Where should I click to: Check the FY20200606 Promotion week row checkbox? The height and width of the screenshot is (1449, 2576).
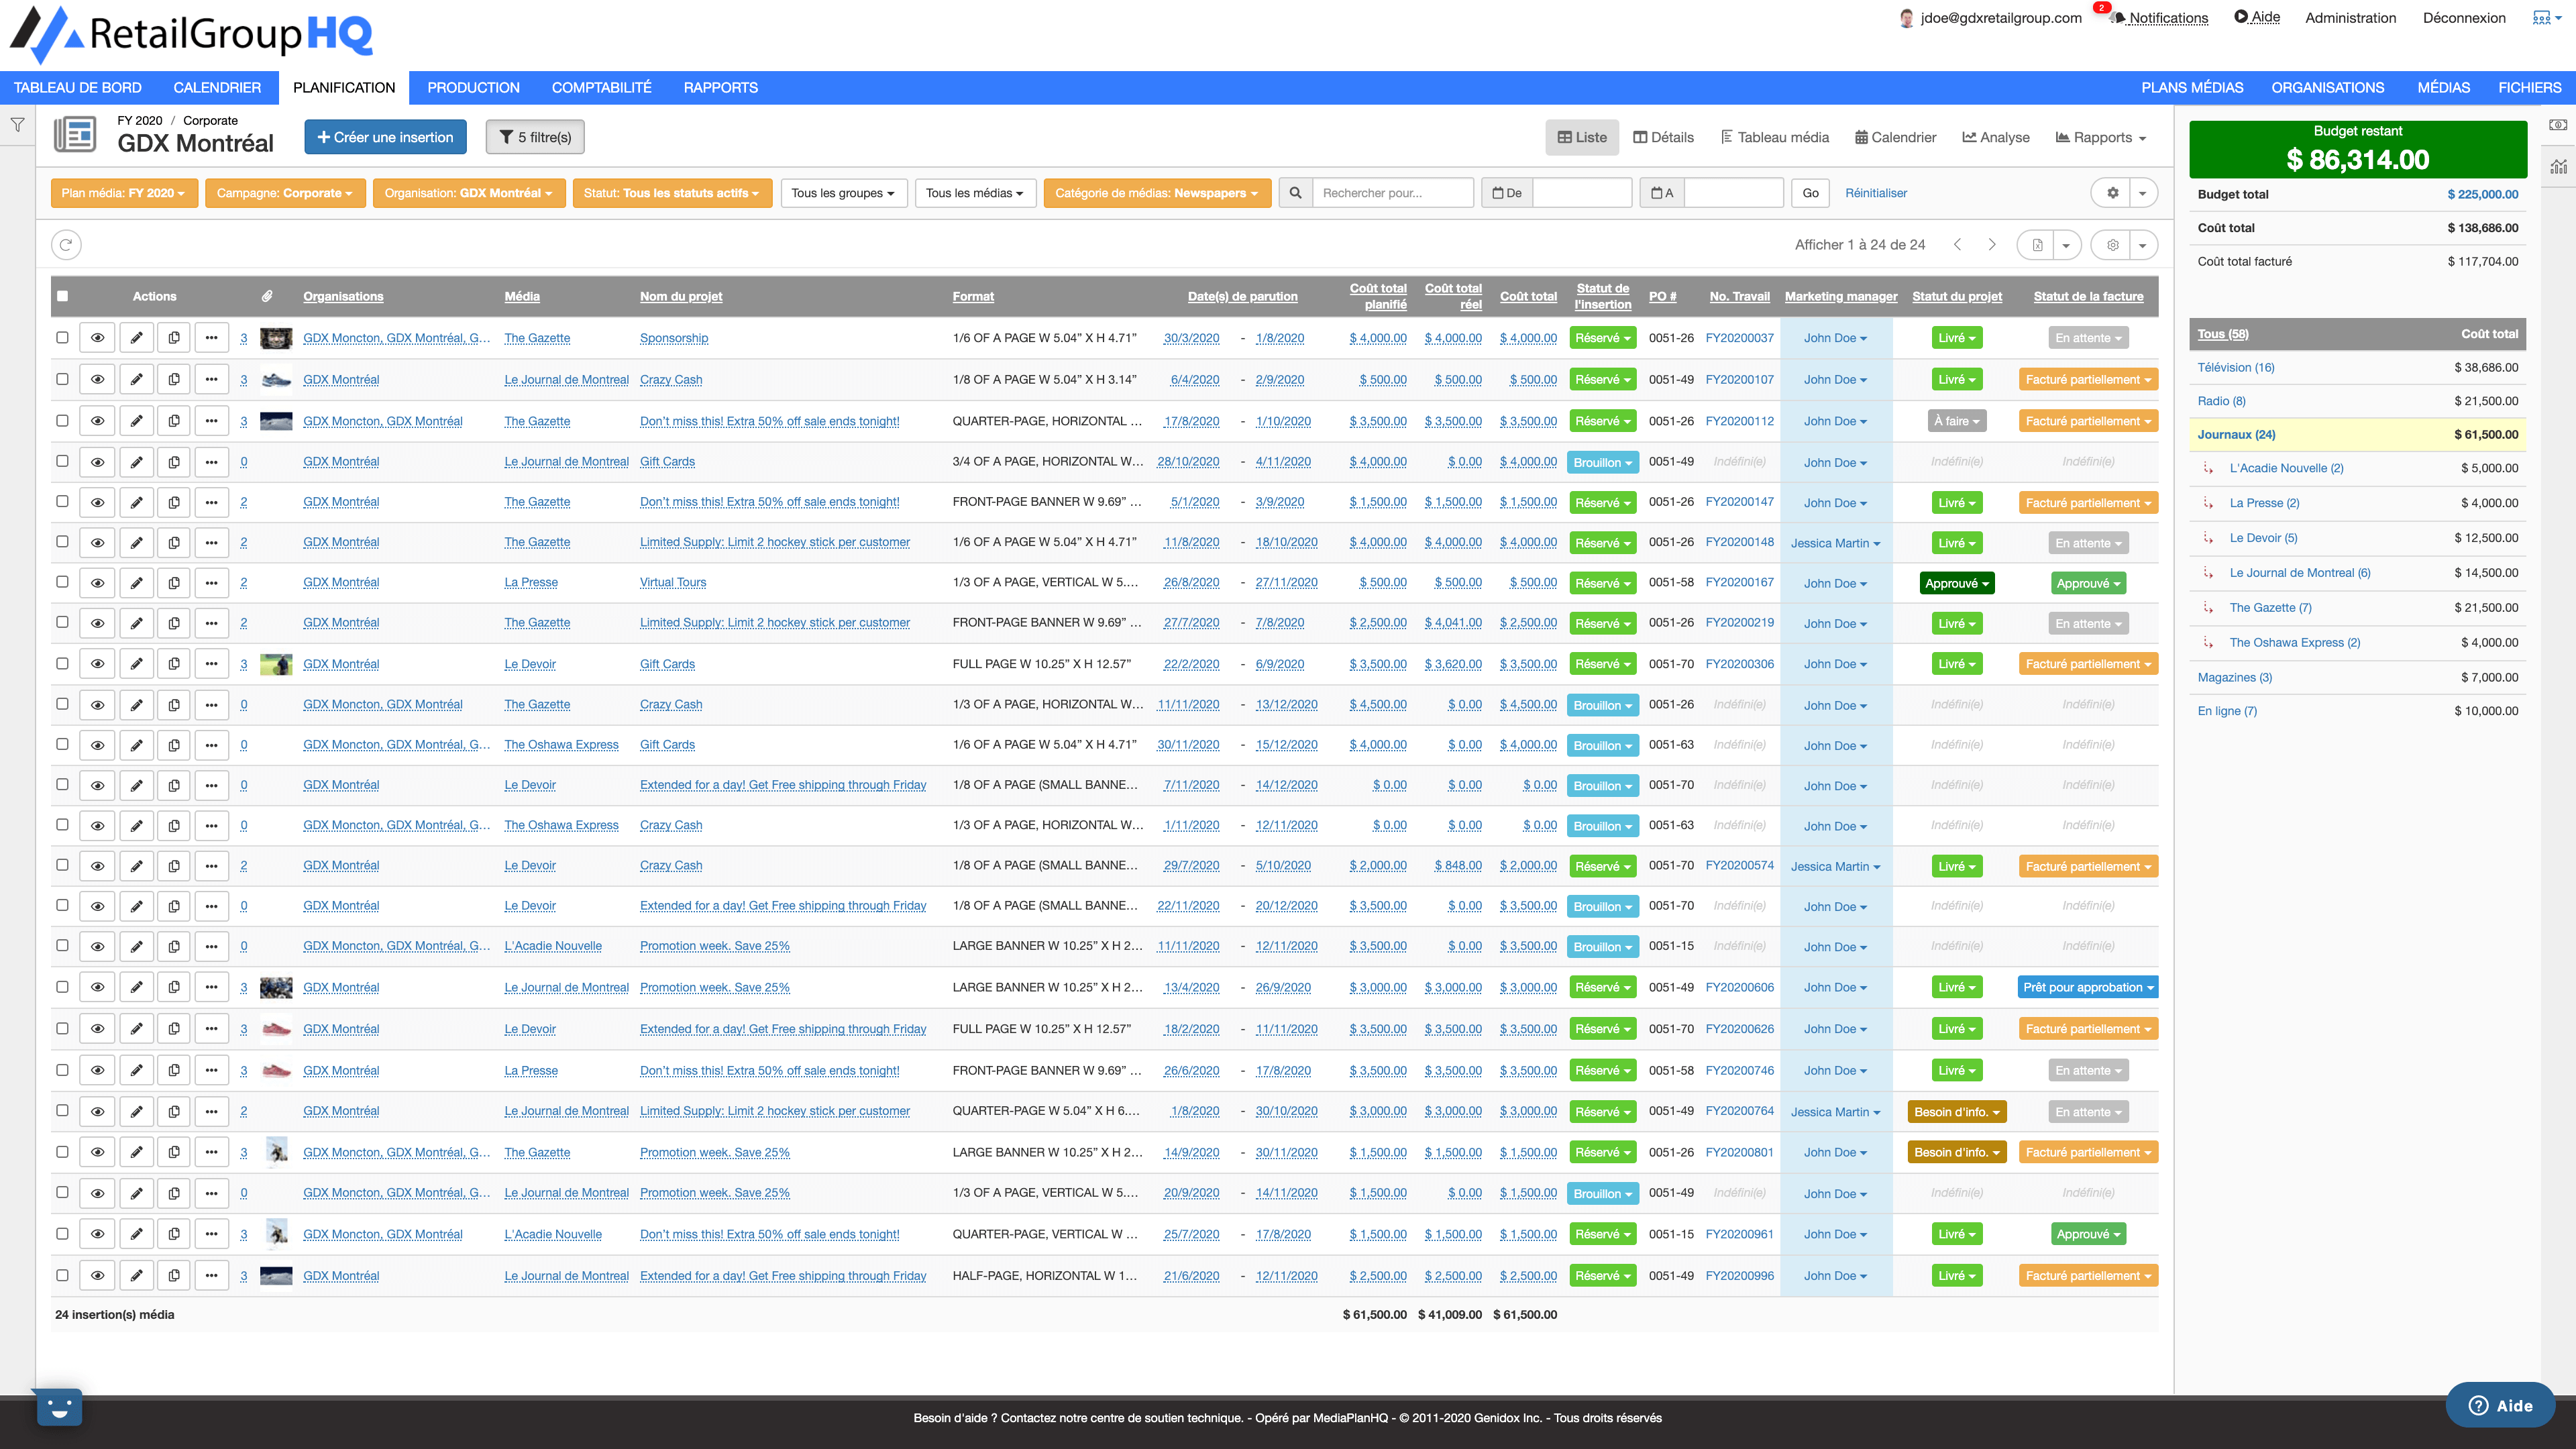(x=62, y=987)
